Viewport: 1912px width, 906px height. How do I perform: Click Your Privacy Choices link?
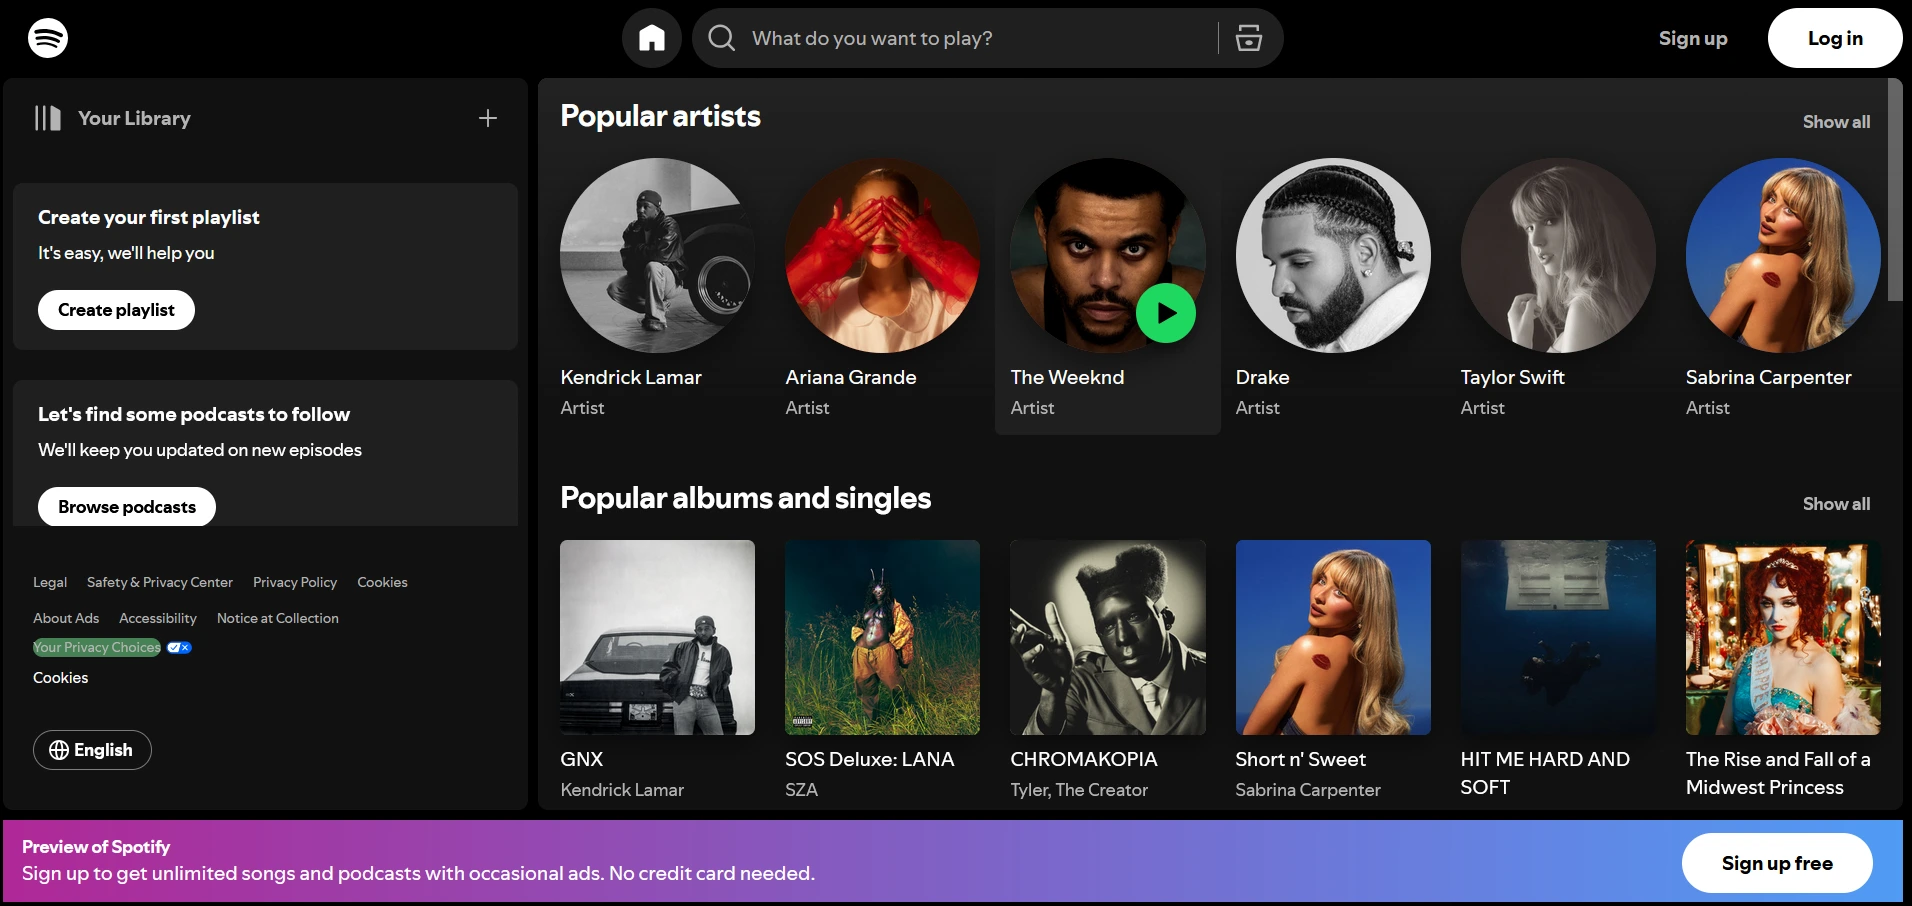click(97, 648)
